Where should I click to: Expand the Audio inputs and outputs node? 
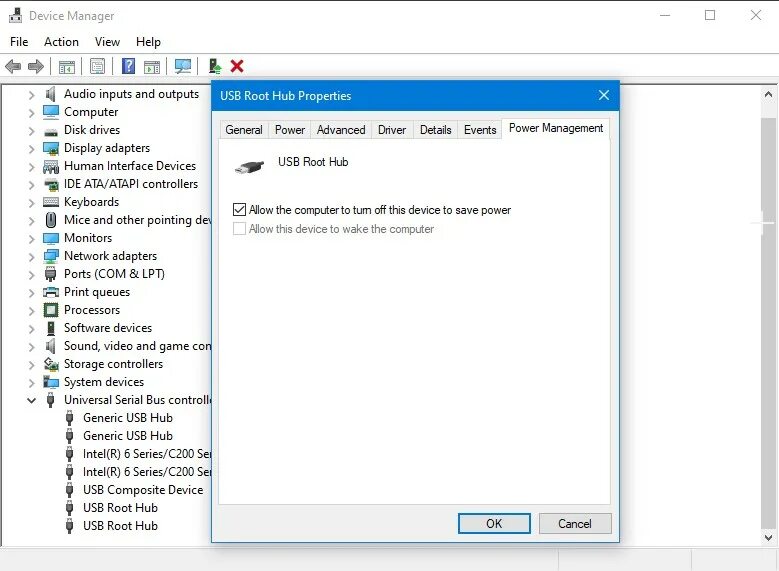pyautogui.click(x=31, y=94)
